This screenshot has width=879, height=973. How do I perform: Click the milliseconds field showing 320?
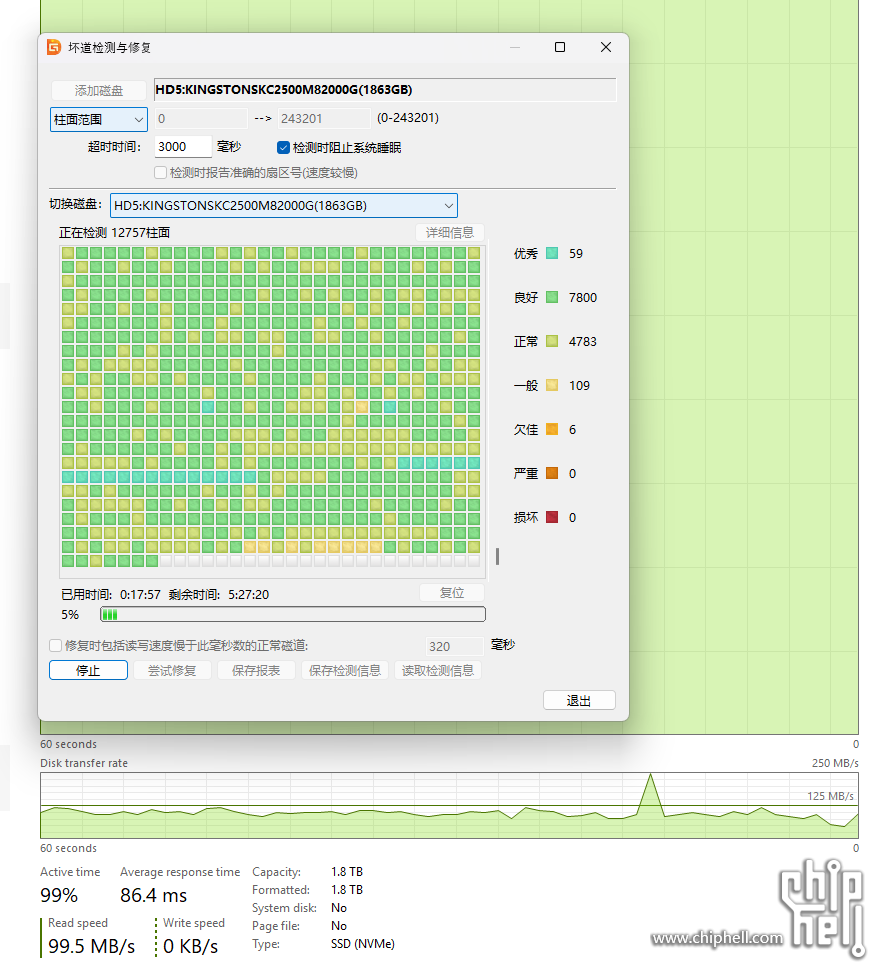(x=454, y=647)
